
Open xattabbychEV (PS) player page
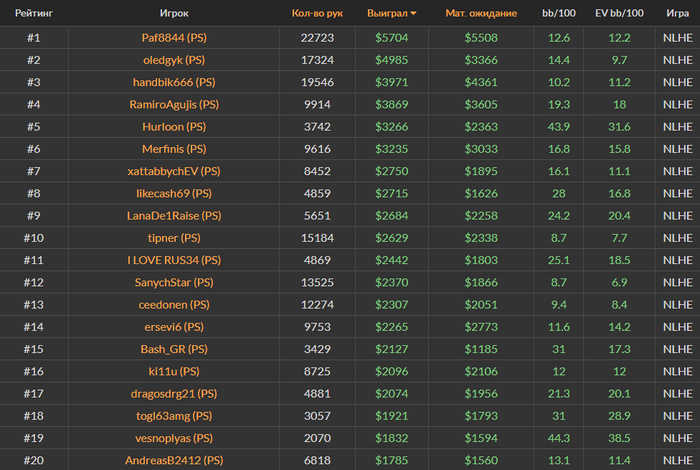(174, 171)
